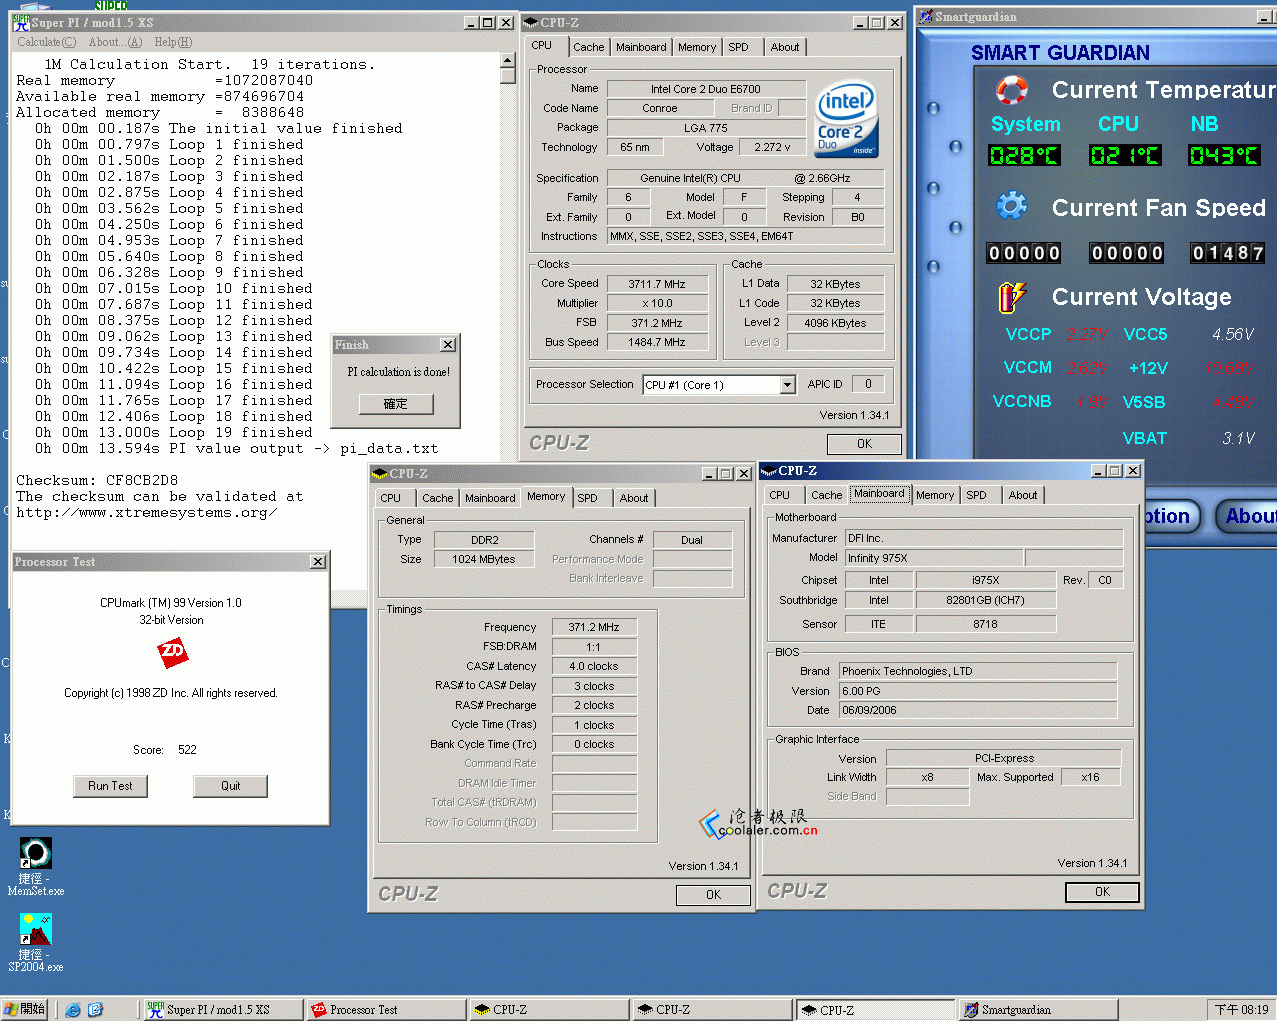Select Cache tab in top CPU-Z window

coord(588,47)
